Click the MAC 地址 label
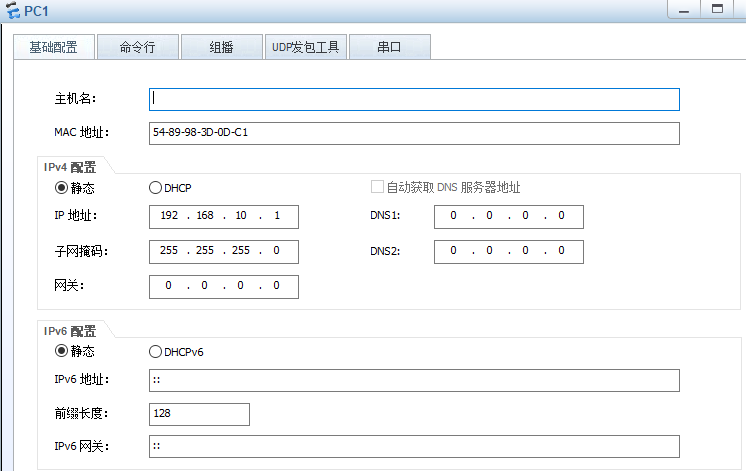Viewport: 746px width, 471px height. [81, 132]
